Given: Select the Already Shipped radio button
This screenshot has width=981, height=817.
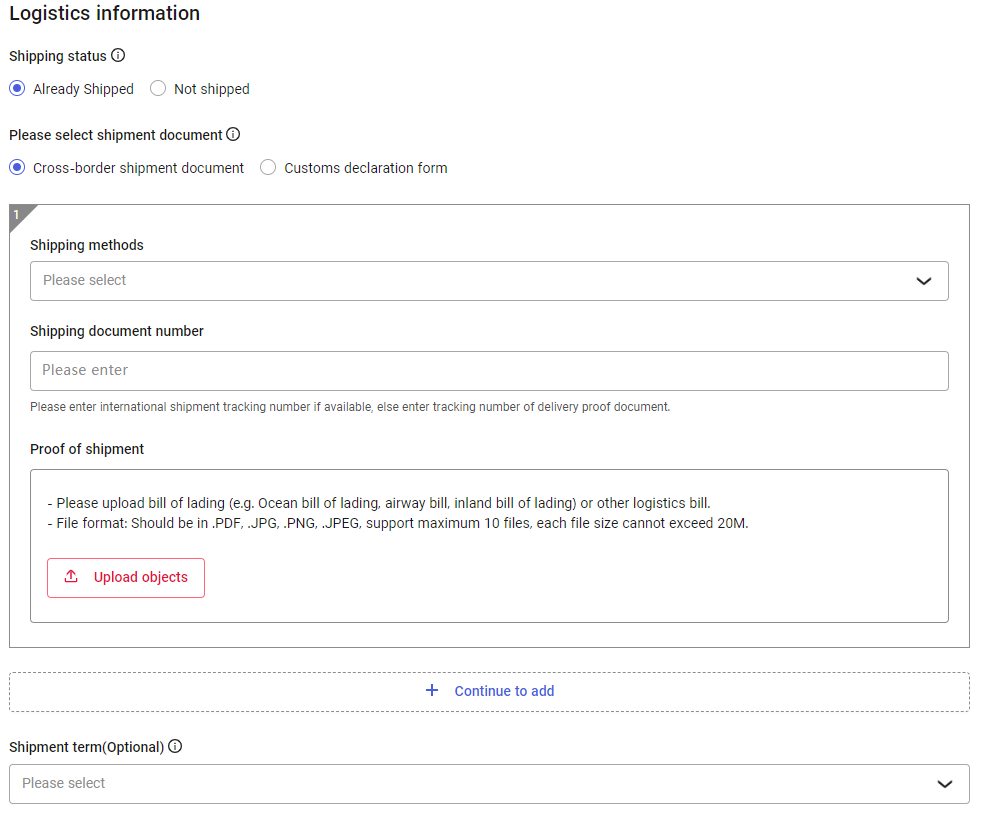Looking at the screenshot, I should click(17, 89).
